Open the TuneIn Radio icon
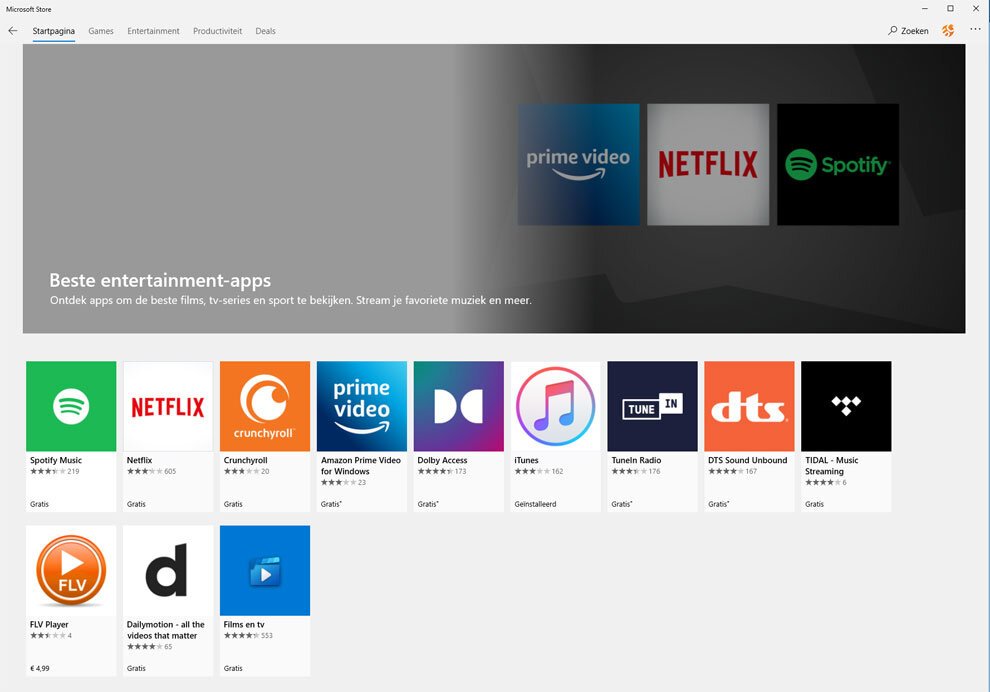Screen dimensions: 990x692 click(652, 406)
